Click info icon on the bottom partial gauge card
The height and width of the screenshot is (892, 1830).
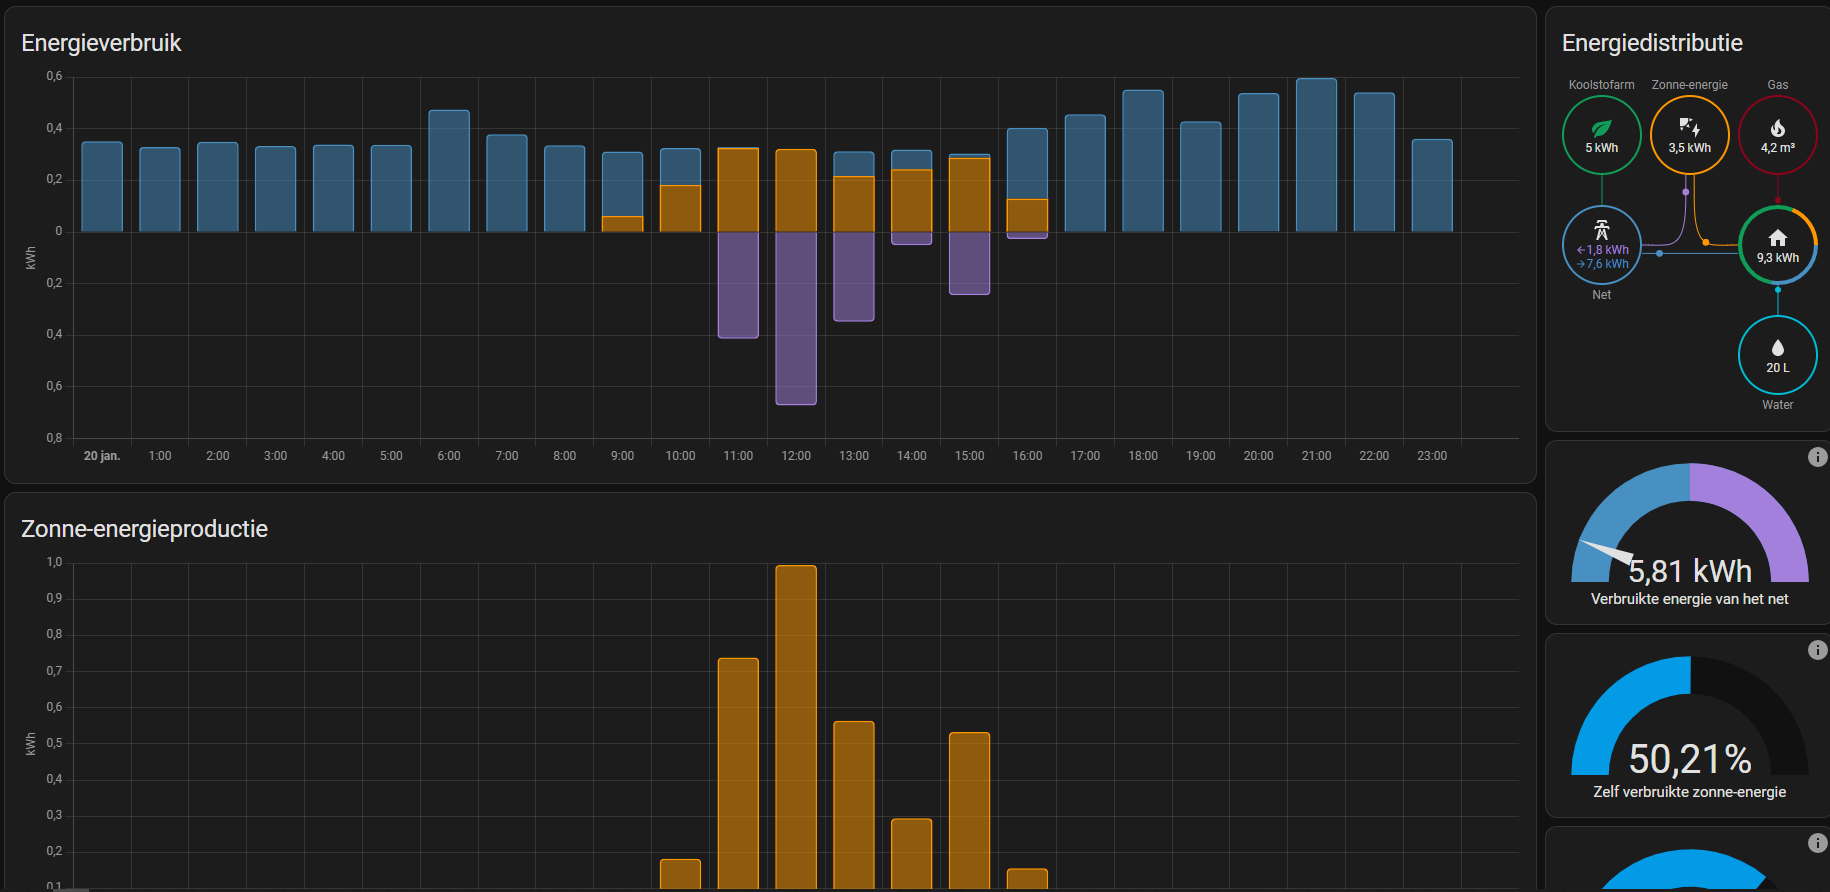pos(1817,843)
